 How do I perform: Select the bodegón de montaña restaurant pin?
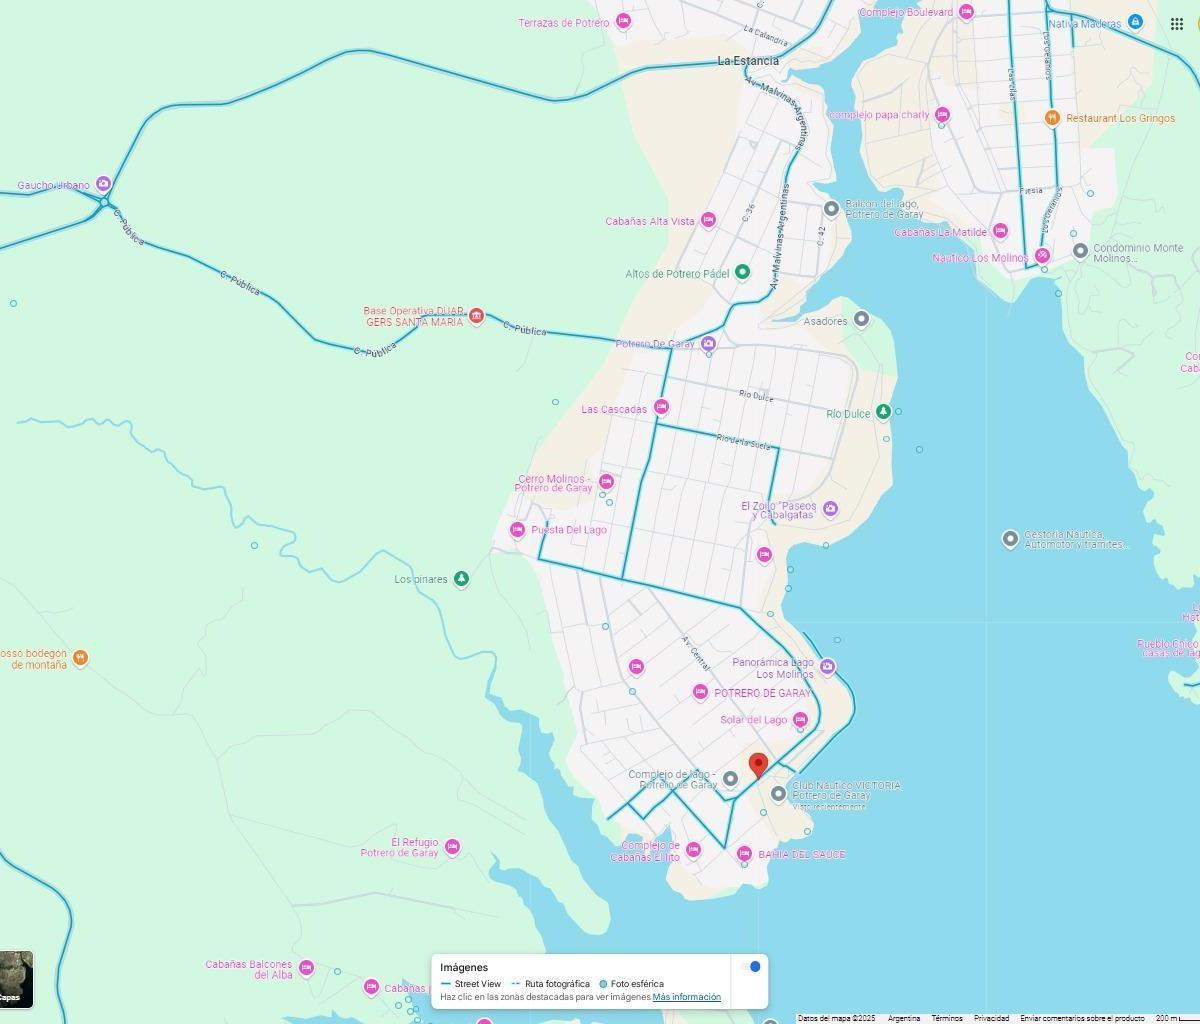click(x=81, y=658)
